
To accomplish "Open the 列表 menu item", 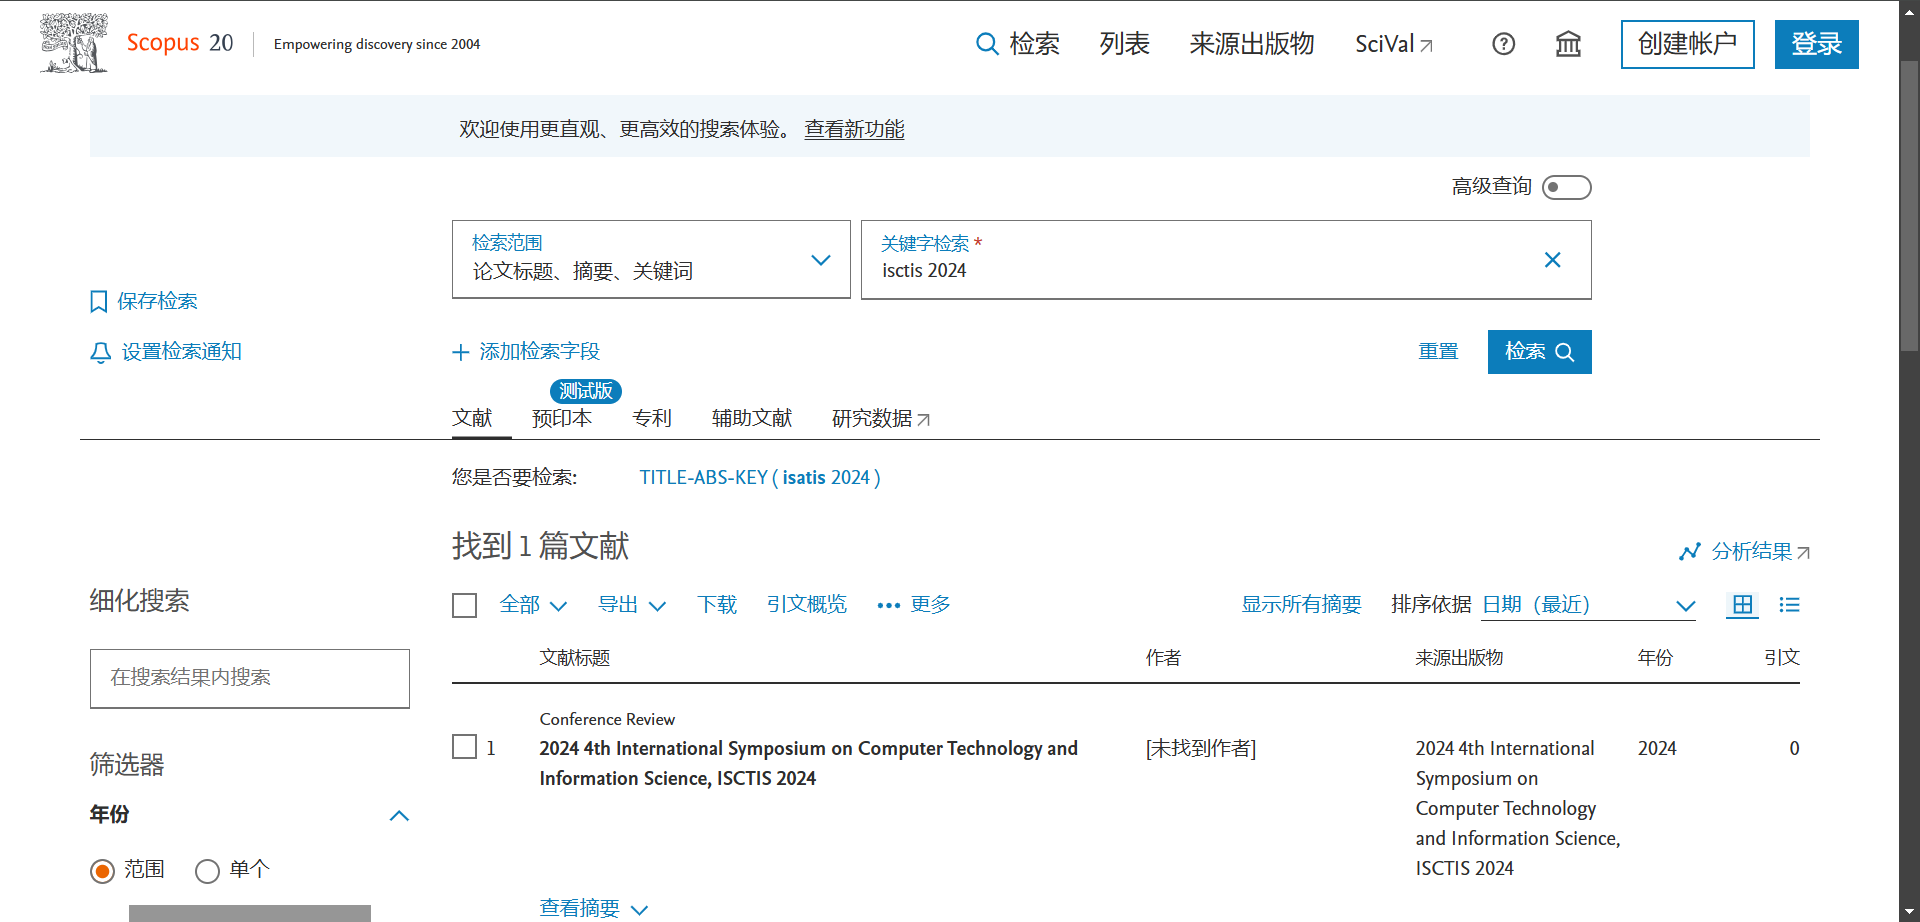I will point(1124,44).
